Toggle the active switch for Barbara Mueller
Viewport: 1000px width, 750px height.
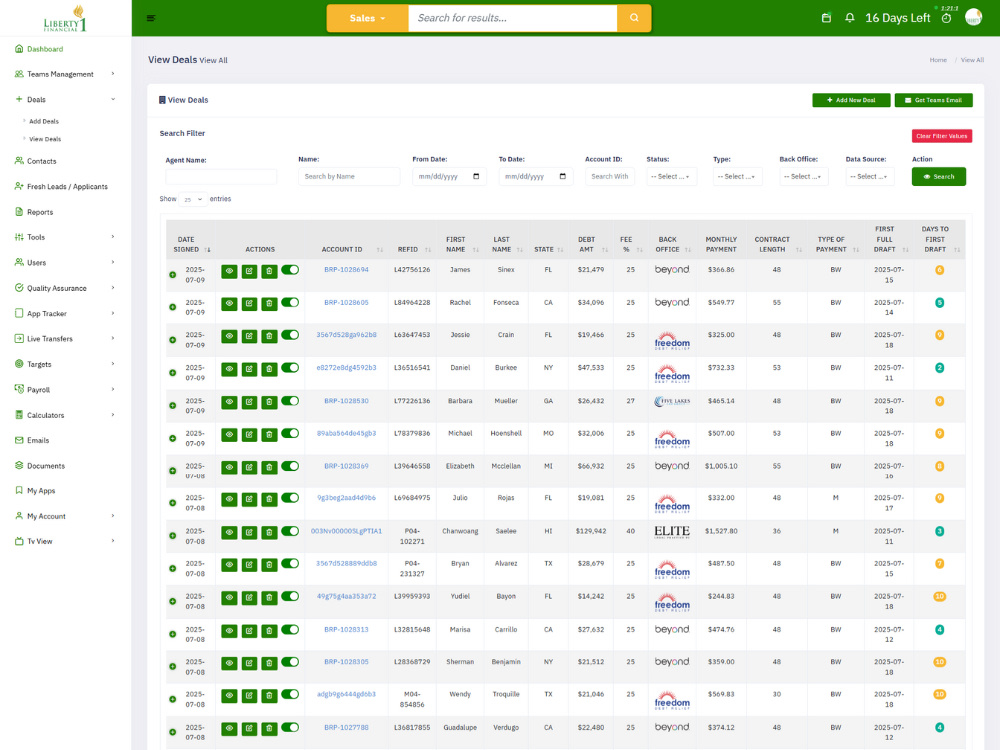pos(290,401)
